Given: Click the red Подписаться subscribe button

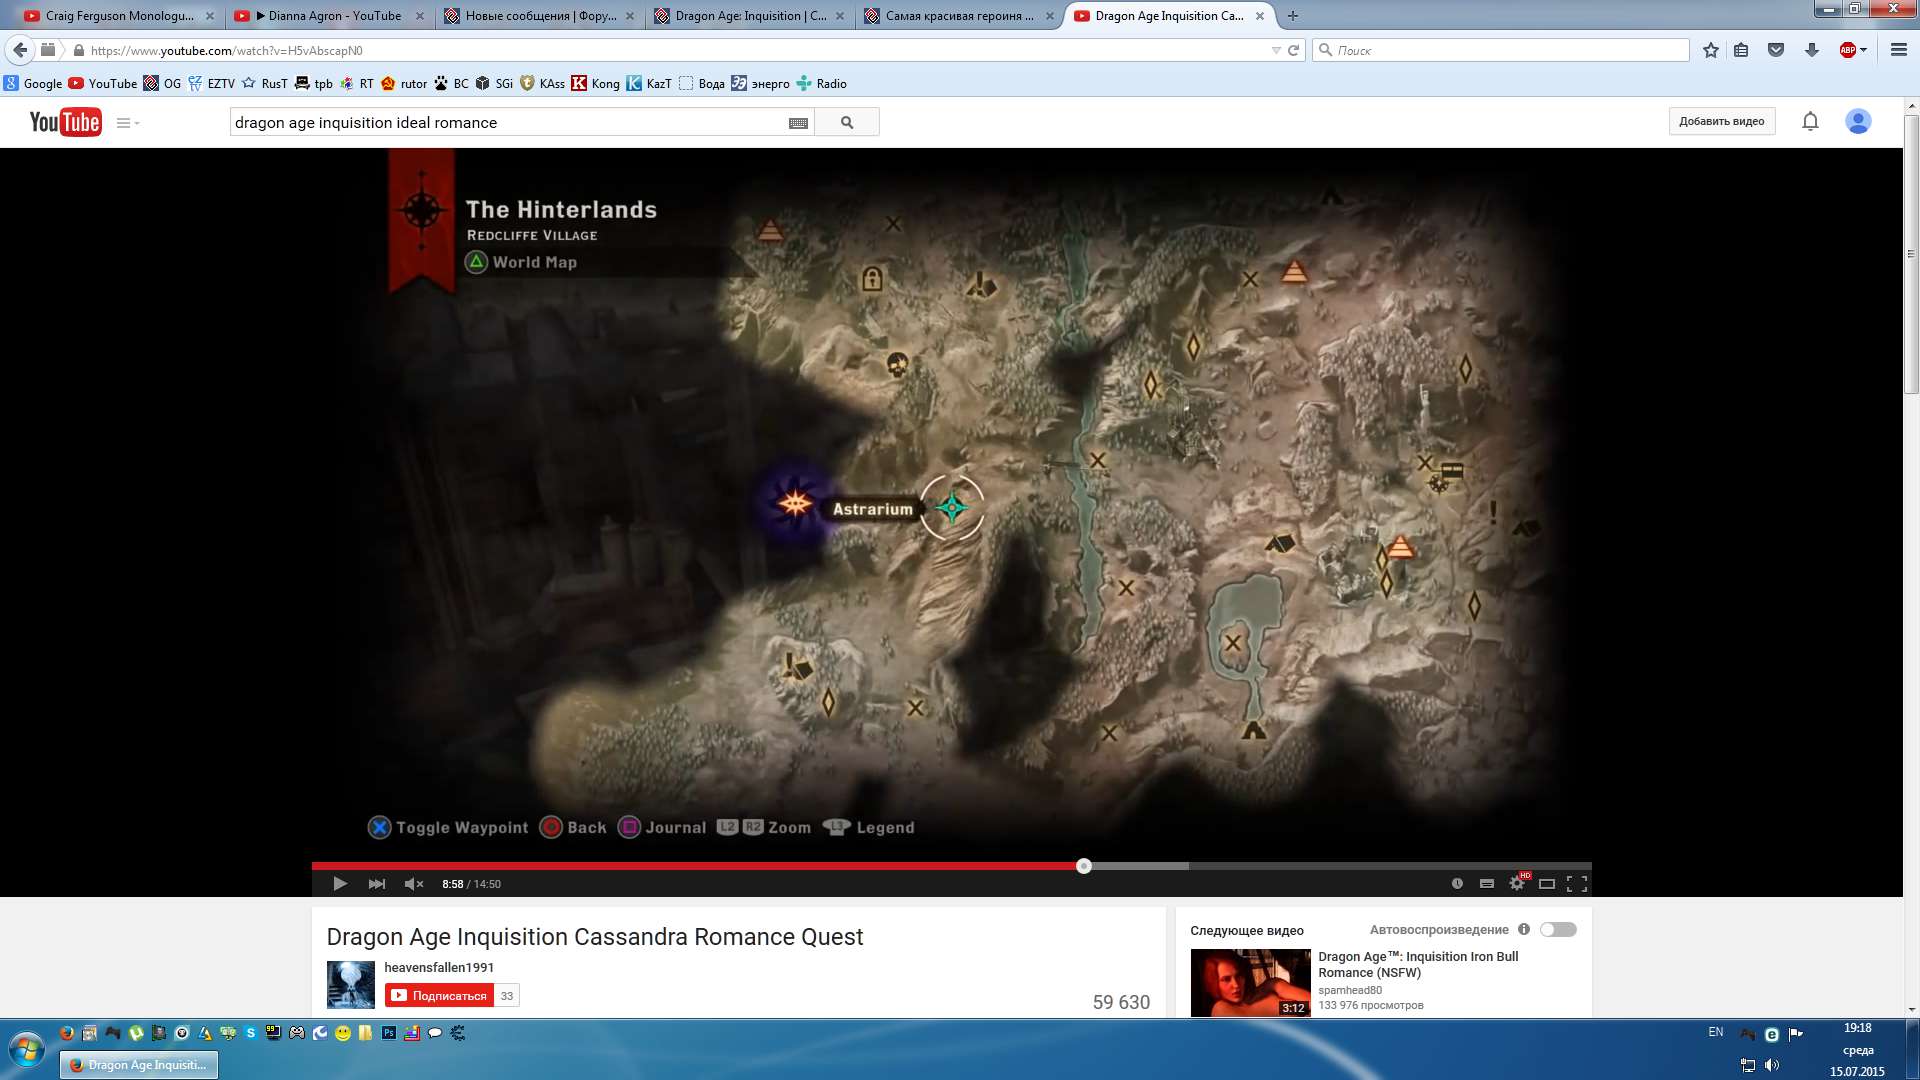Looking at the screenshot, I should click(x=440, y=996).
